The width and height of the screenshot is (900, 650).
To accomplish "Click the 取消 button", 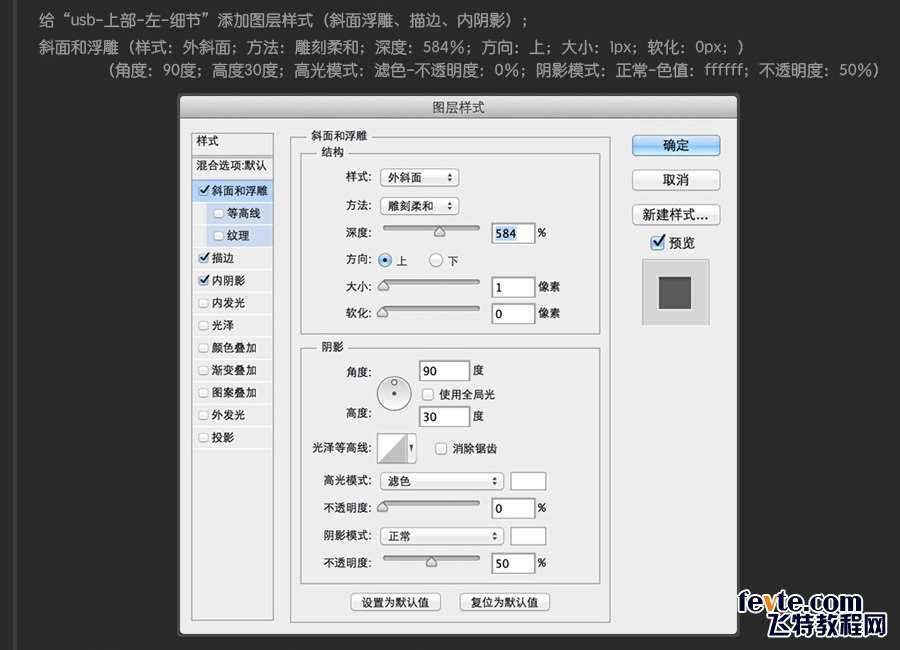I will click(x=676, y=180).
